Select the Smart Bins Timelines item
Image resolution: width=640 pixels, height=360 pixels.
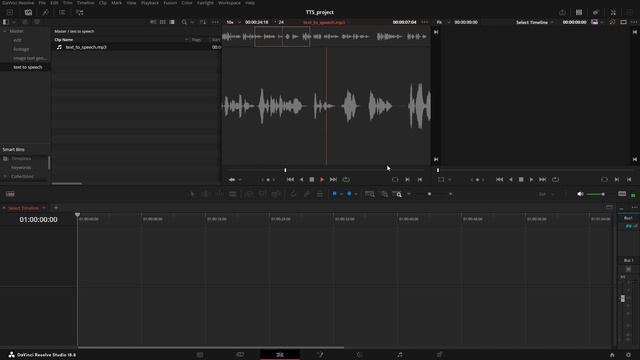(x=21, y=158)
